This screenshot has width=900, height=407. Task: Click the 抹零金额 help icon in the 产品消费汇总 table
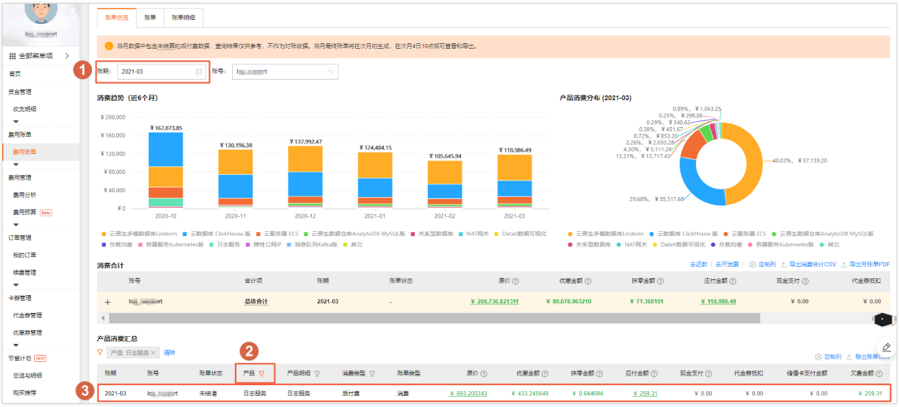click(600, 373)
